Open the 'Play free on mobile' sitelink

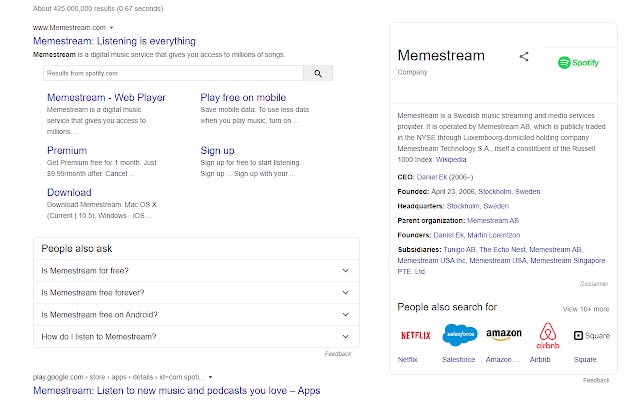click(x=243, y=98)
